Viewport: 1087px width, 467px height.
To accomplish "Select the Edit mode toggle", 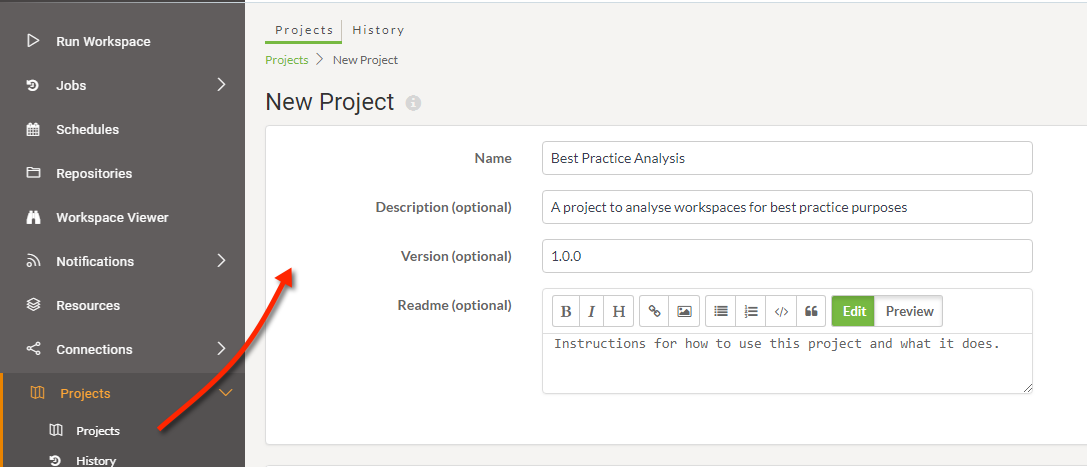I will point(853,311).
